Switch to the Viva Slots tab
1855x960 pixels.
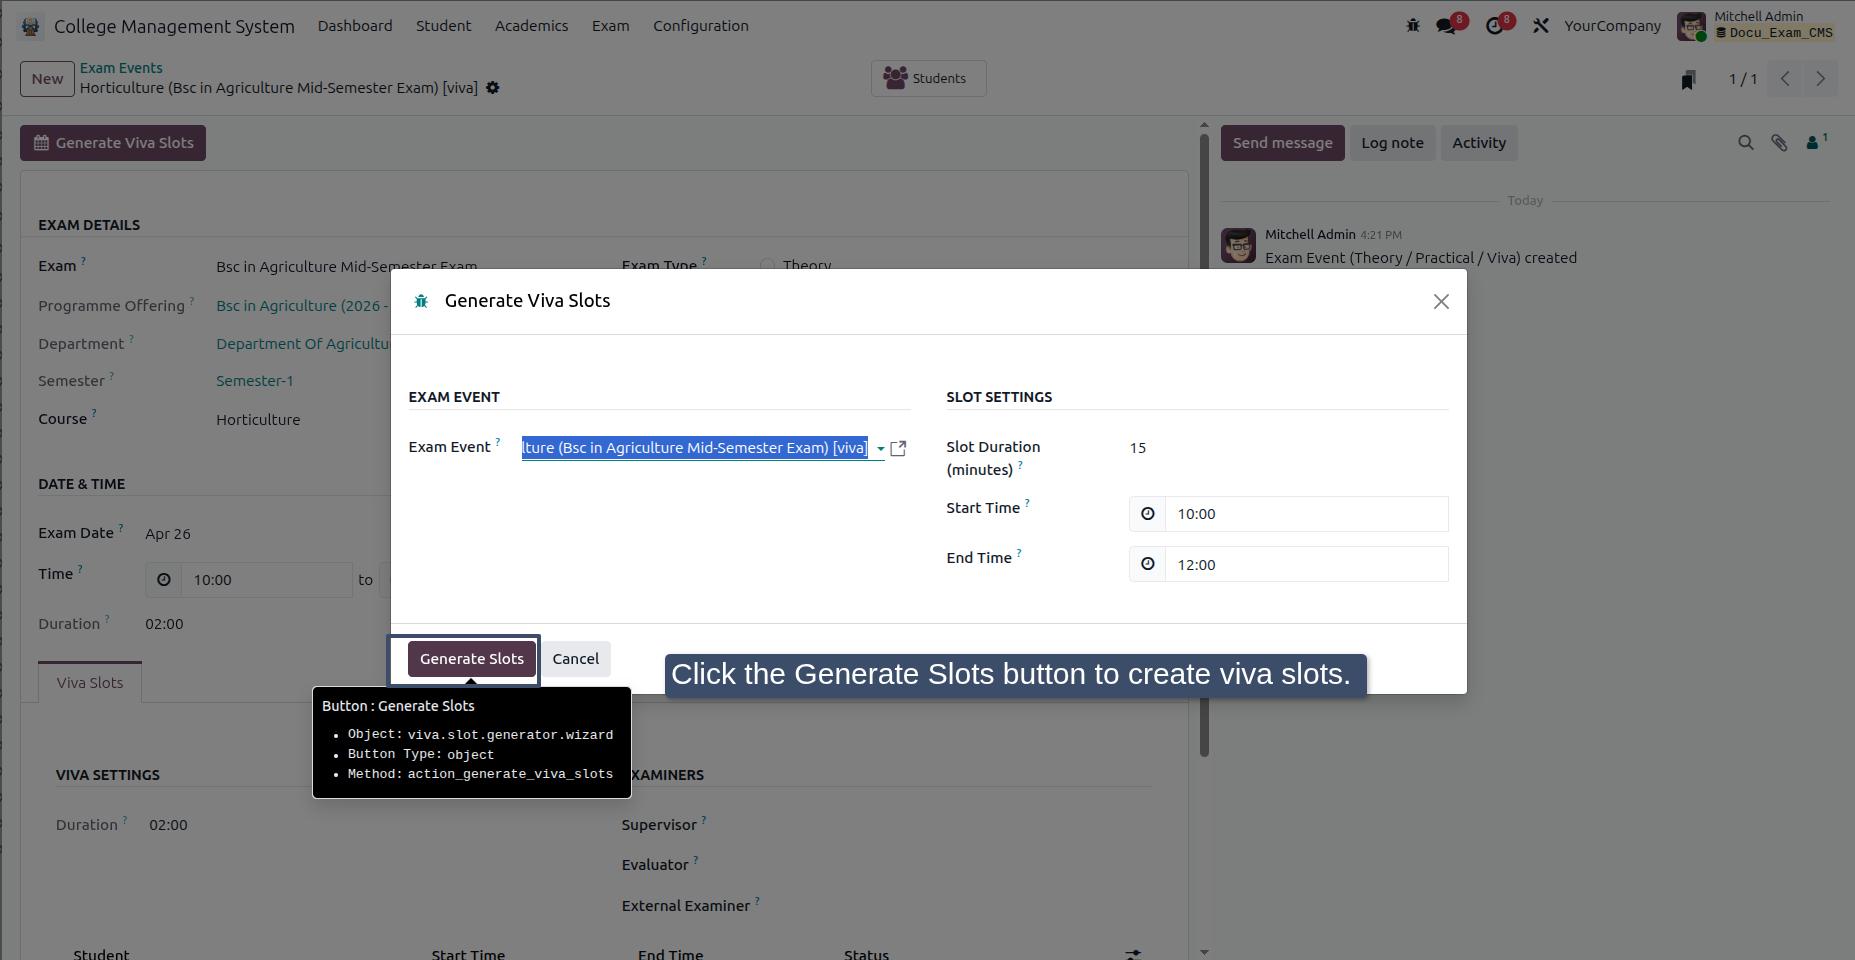[90, 682]
